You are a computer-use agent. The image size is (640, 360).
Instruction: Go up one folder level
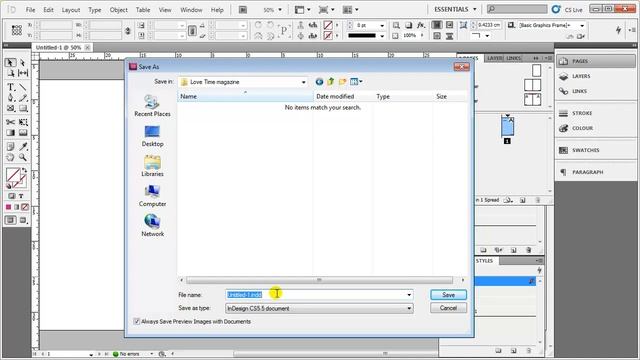tap(331, 82)
